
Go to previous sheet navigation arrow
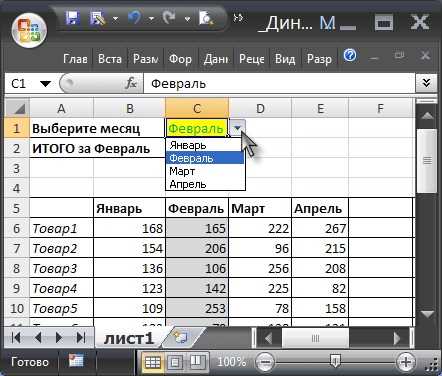pyautogui.click(x=38, y=338)
